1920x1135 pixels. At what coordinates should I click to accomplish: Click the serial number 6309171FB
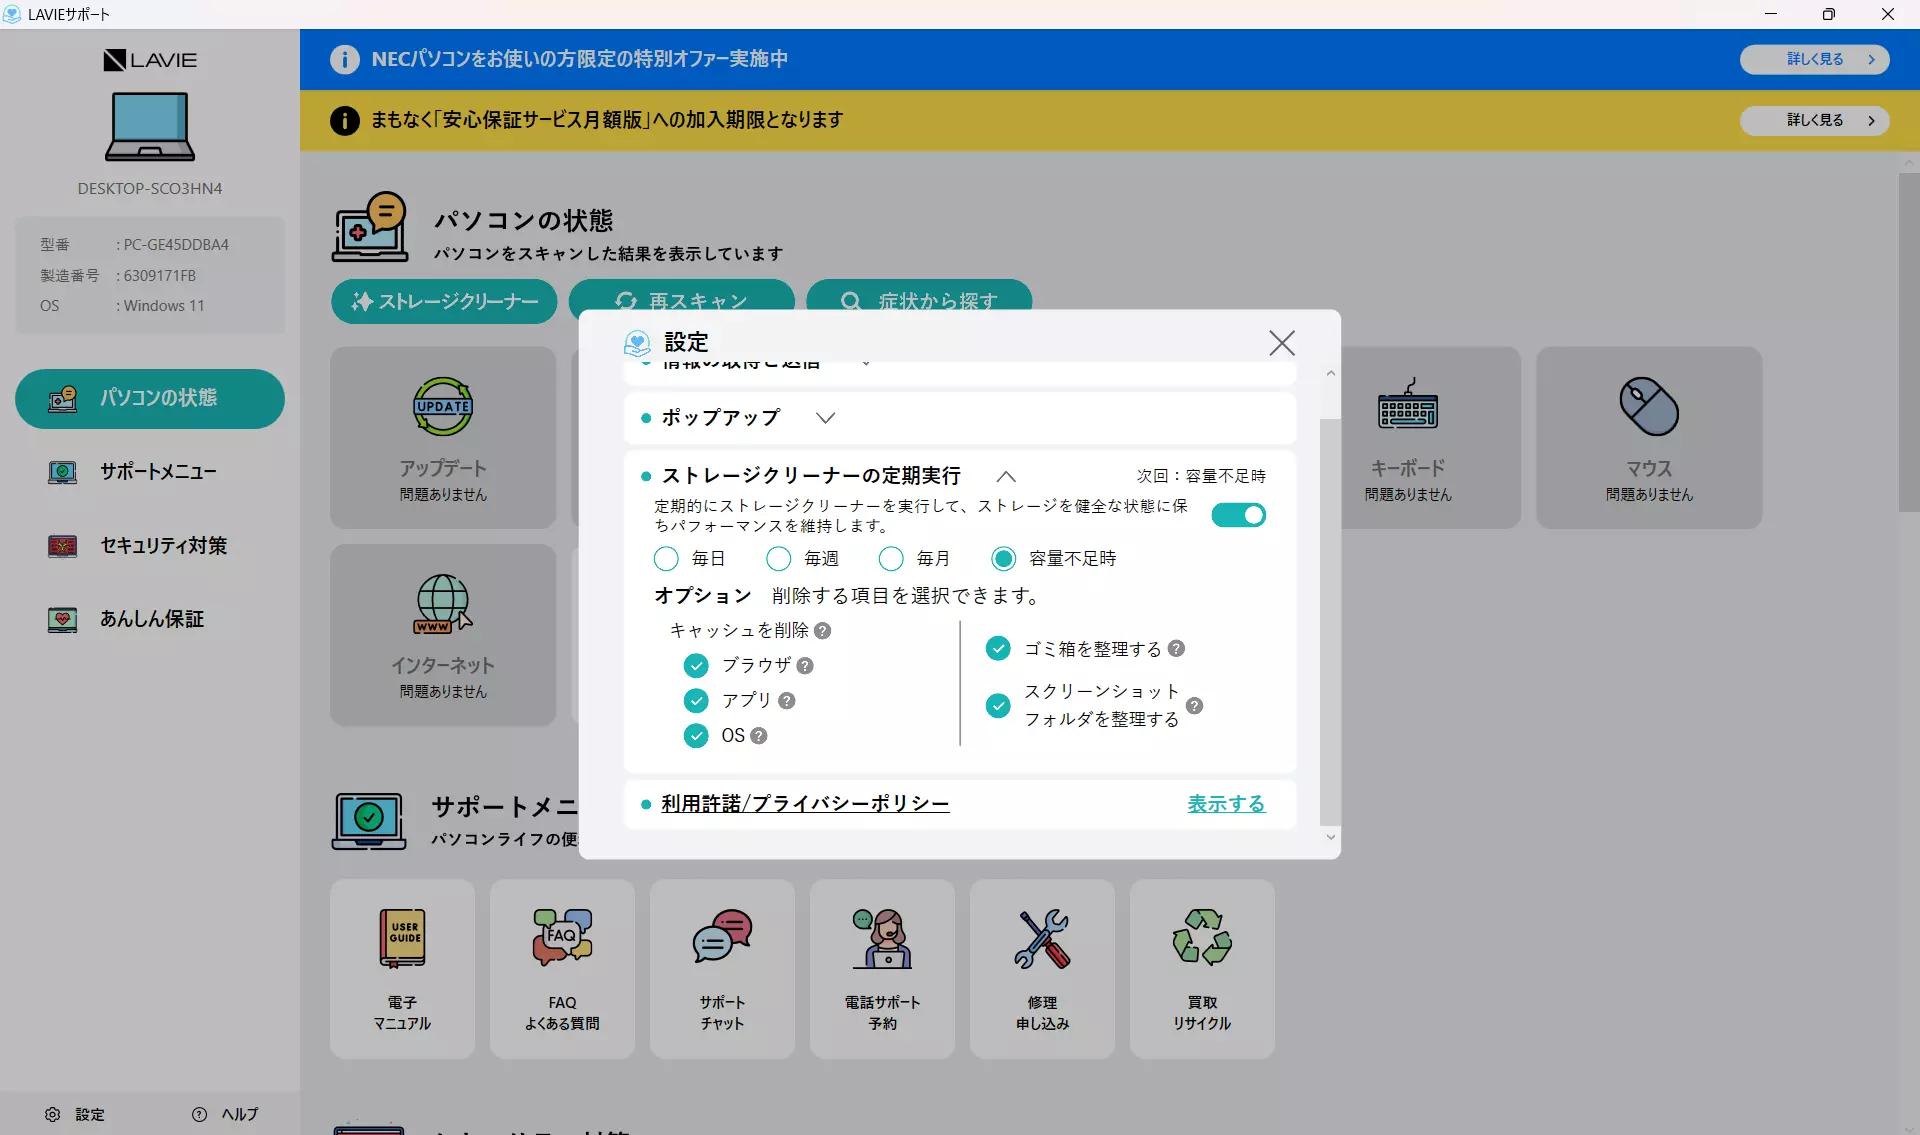160,276
